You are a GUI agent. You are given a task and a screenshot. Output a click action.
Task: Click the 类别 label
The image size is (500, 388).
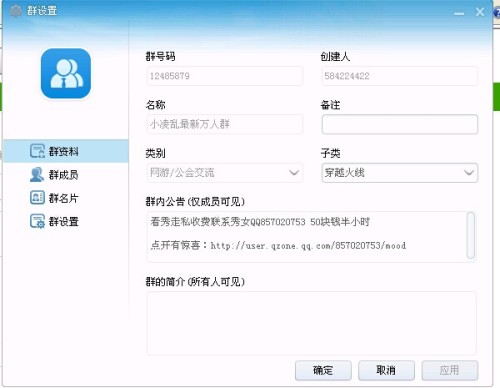tap(155, 153)
